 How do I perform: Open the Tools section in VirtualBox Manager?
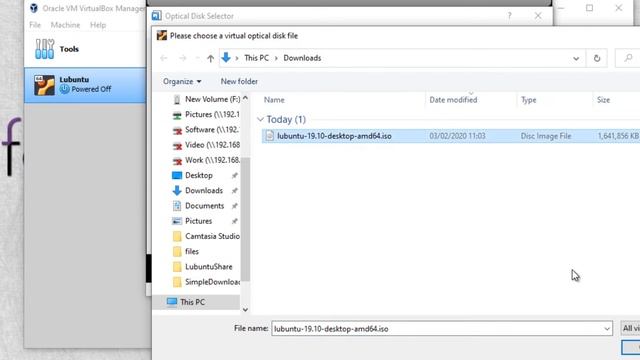click(85, 49)
